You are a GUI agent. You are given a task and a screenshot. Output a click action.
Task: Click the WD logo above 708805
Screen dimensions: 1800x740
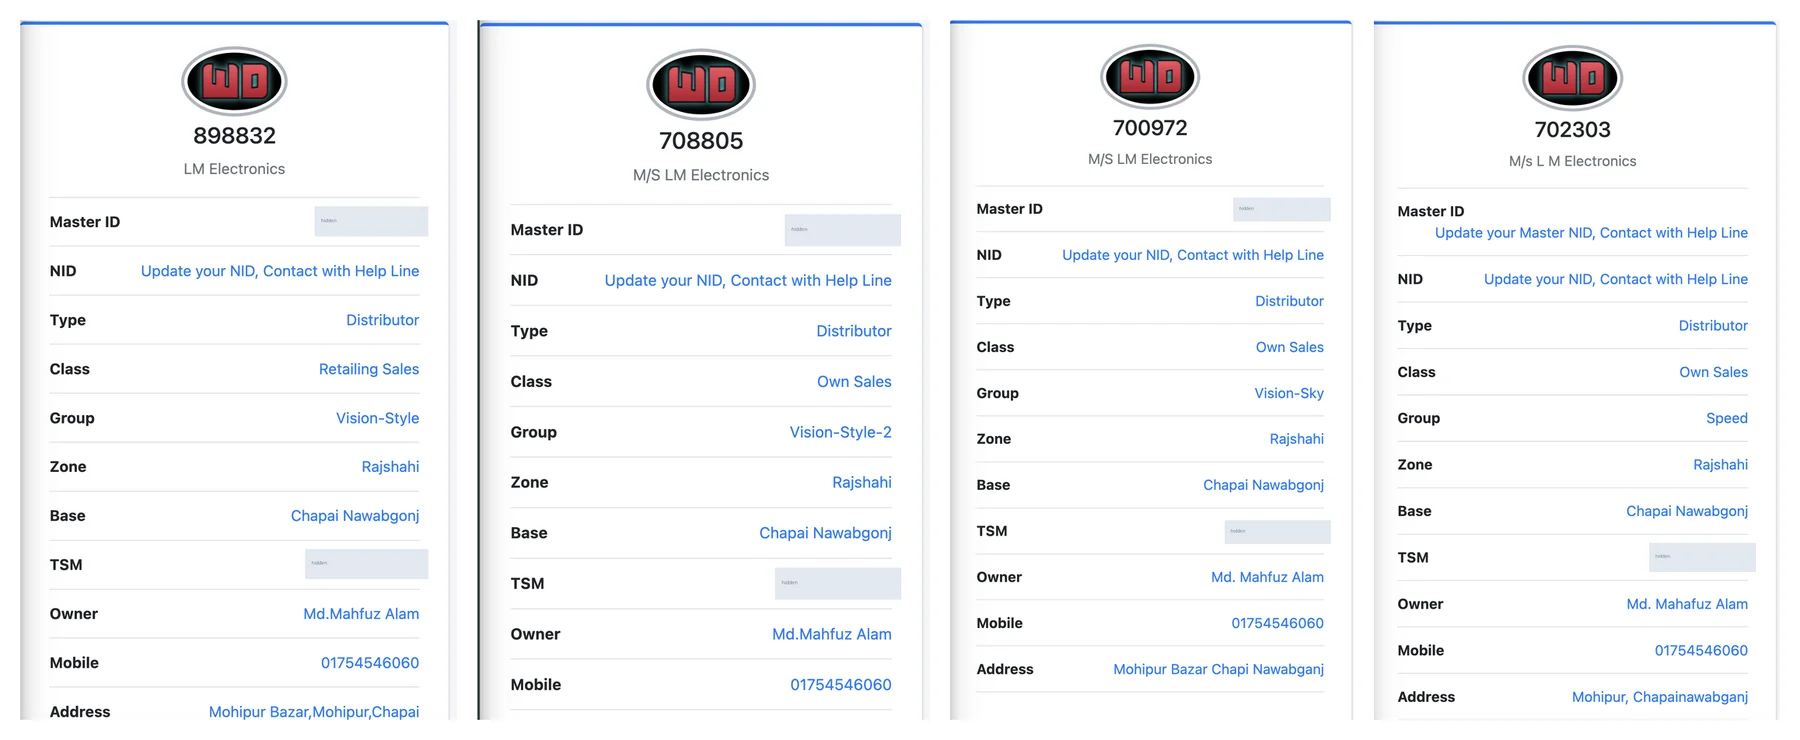point(701,84)
